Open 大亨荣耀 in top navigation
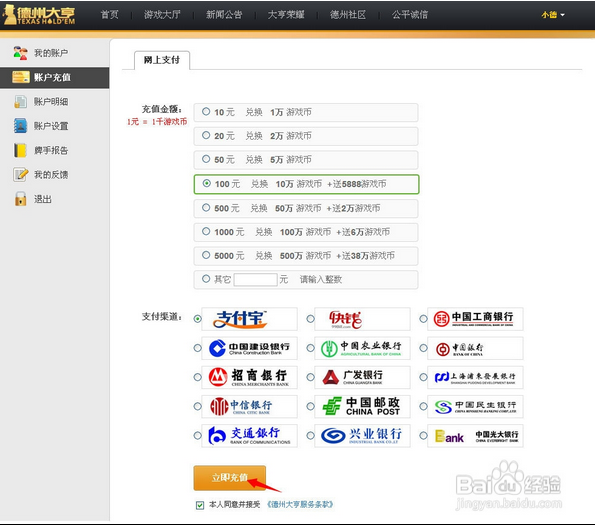The height and width of the screenshot is (525, 595). point(286,15)
